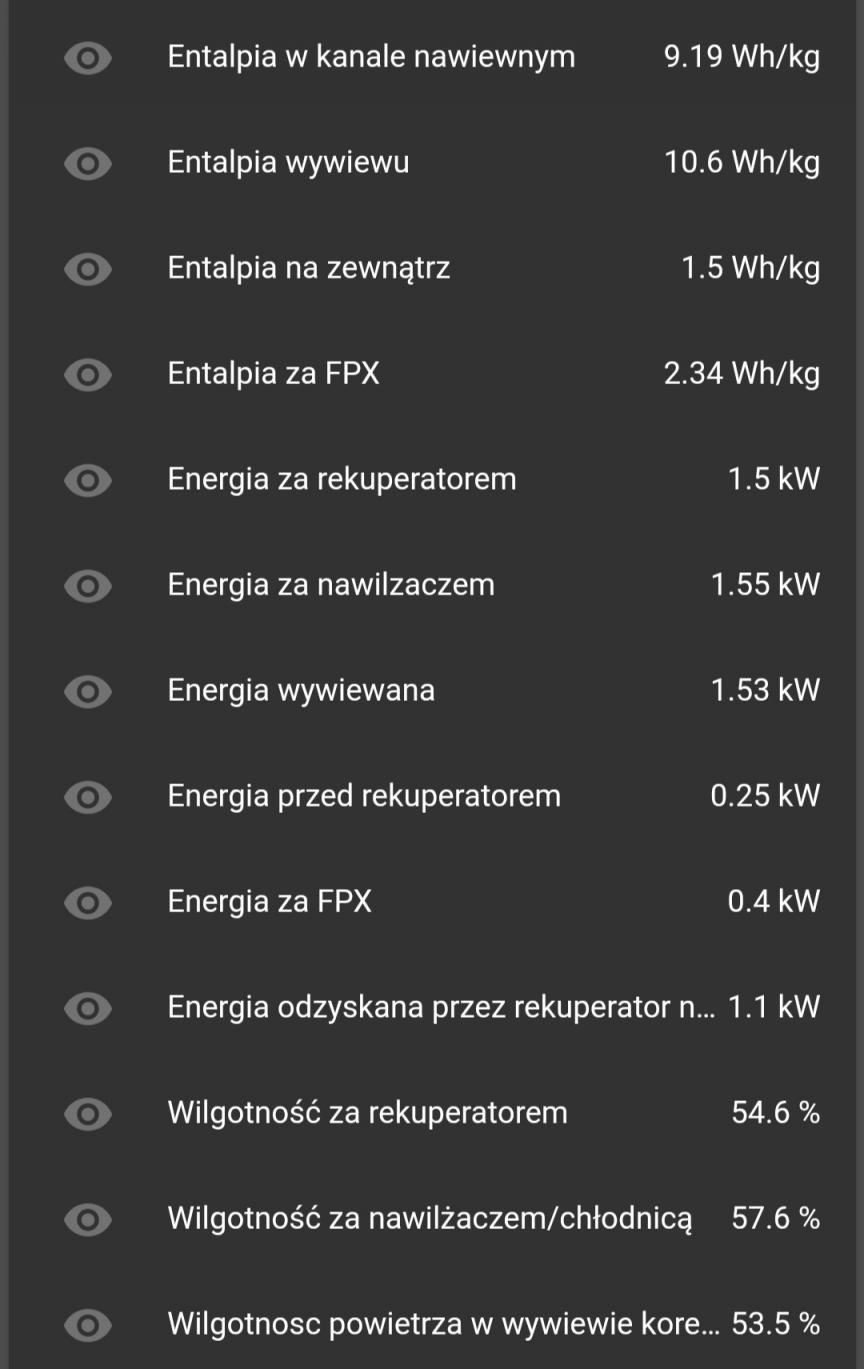Click eye icon for Energia za rekuperatorem
Image resolution: width=864 pixels, height=1369 pixels.
88,480
